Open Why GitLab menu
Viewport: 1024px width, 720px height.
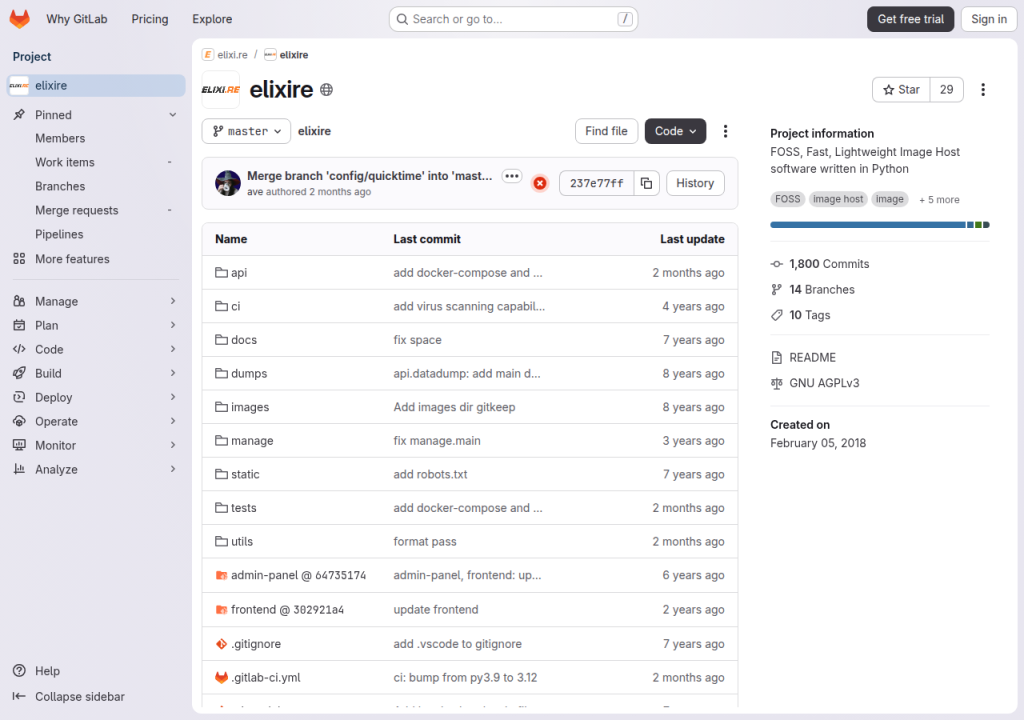pyautogui.click(x=76, y=19)
